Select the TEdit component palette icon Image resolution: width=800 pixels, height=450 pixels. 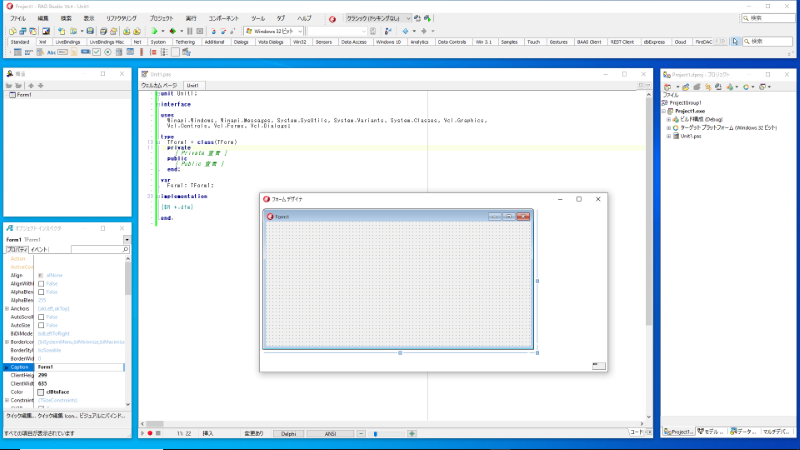62,52
